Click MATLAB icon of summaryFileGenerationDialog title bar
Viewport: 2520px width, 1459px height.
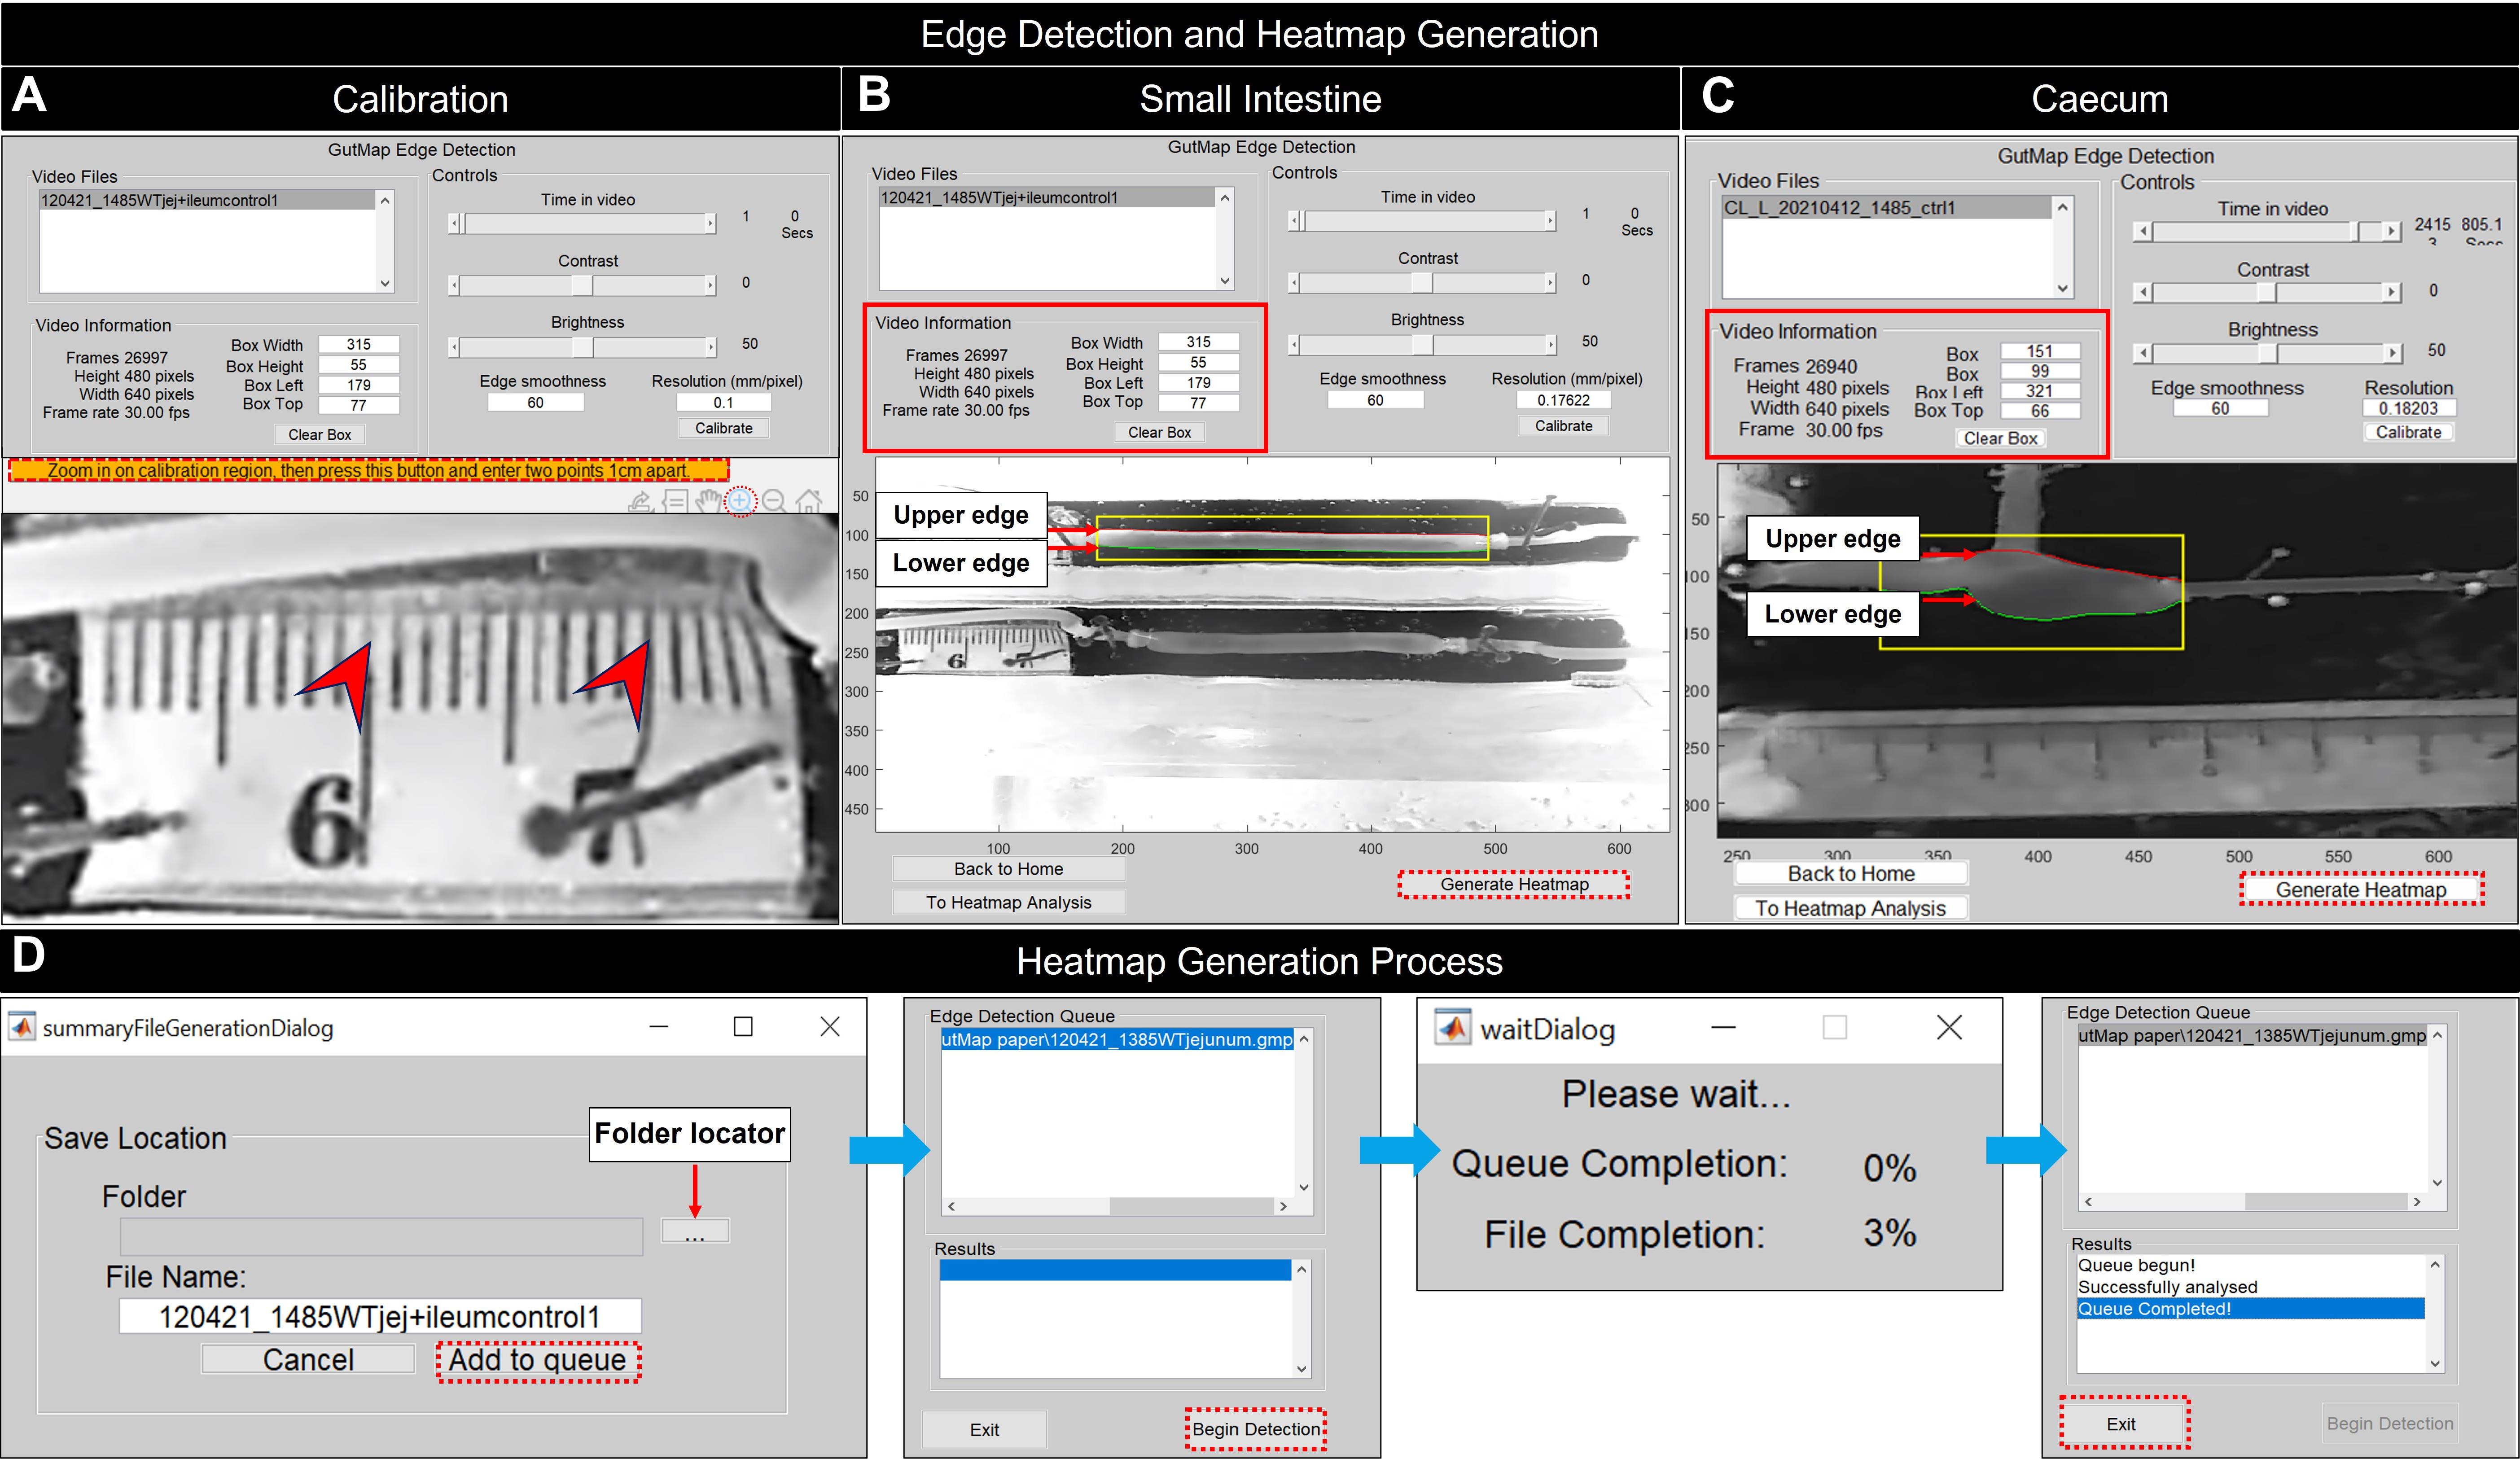coord(22,1027)
